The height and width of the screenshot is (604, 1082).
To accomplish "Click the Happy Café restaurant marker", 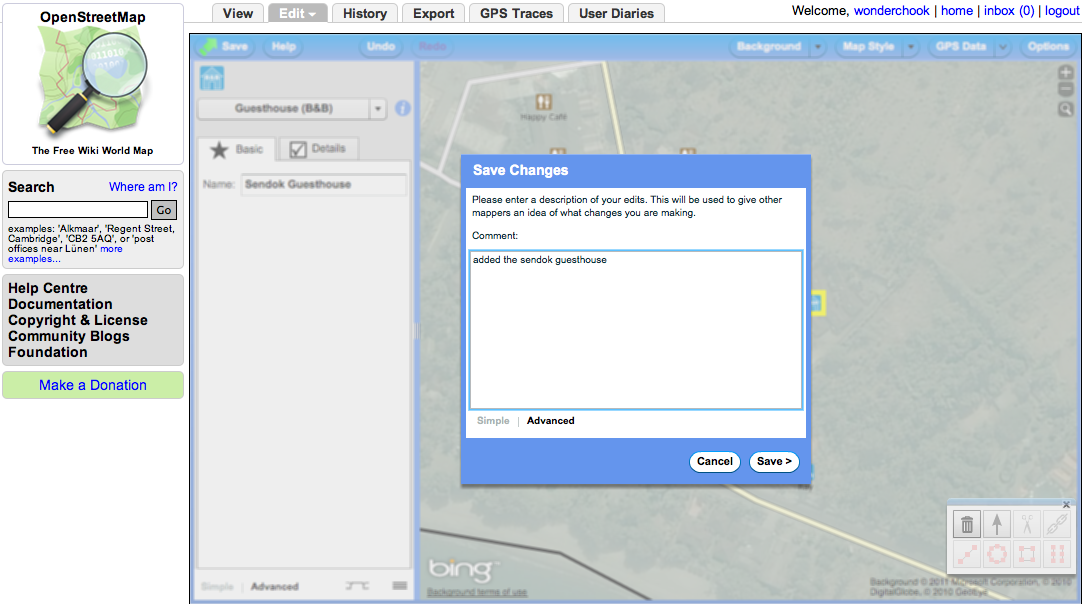I will (x=544, y=102).
